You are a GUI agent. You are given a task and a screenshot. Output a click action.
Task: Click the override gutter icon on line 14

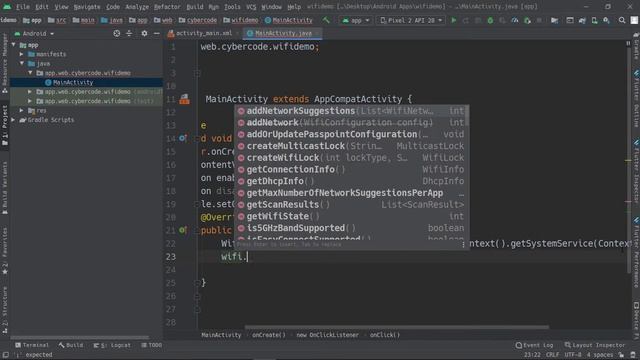[x=182, y=138]
